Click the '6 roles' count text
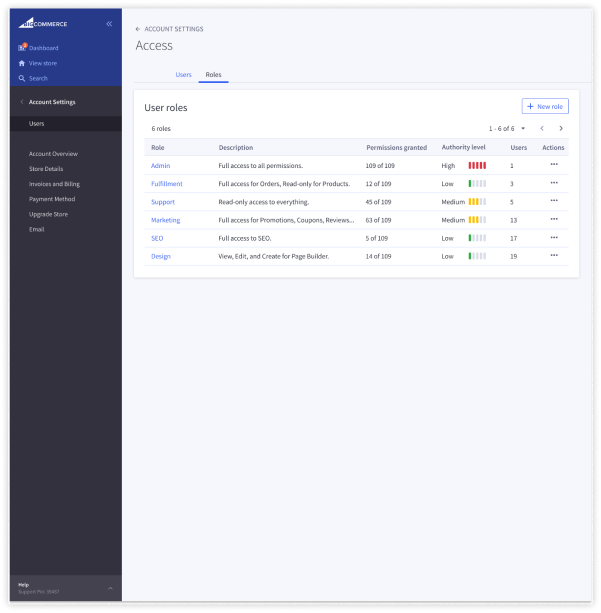The height and width of the screenshot is (613, 601). tap(161, 129)
